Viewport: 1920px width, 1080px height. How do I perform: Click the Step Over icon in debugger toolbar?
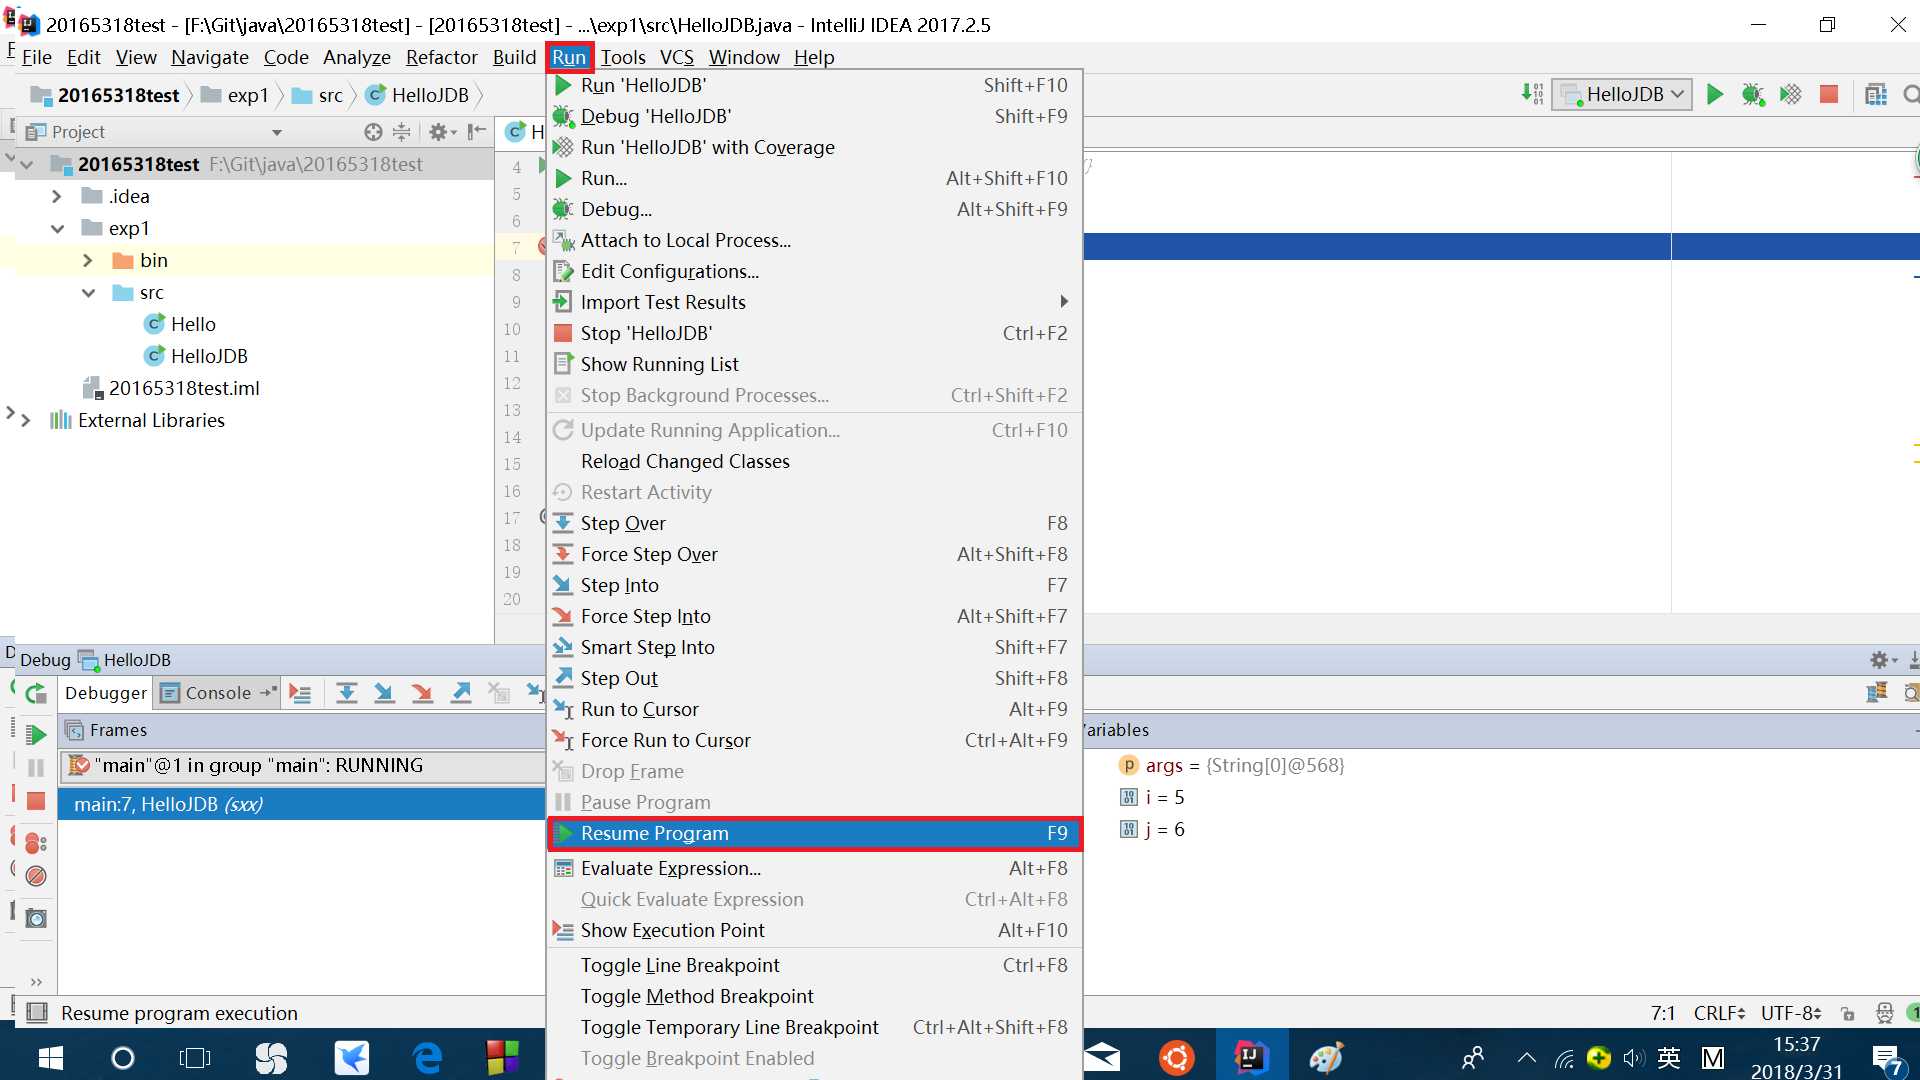click(347, 693)
